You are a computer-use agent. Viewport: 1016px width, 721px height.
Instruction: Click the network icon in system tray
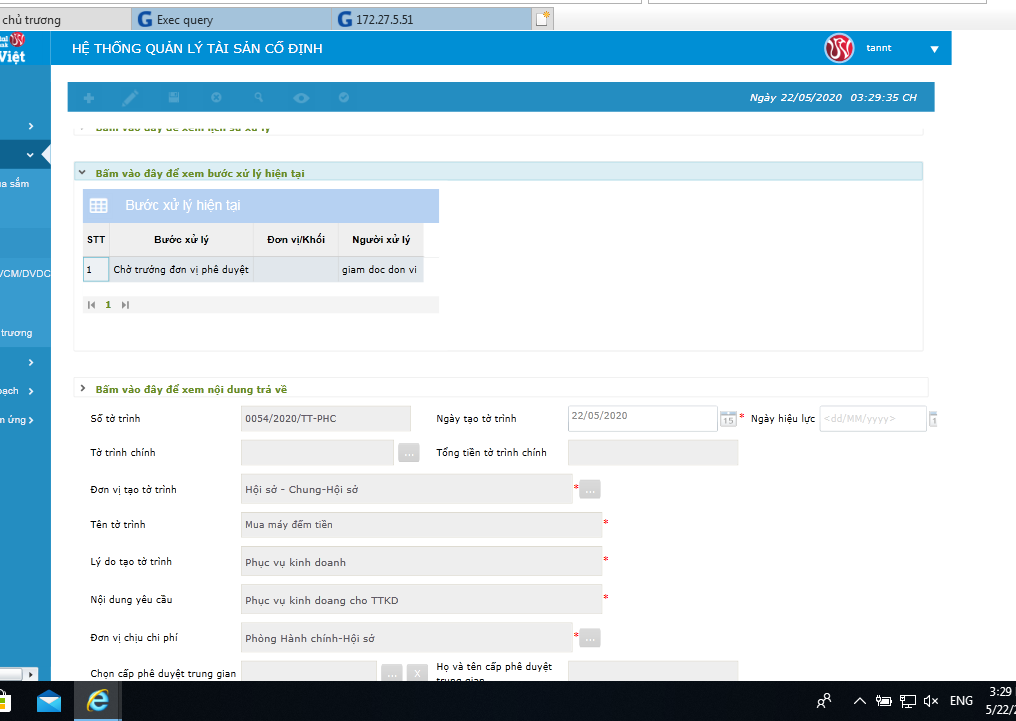908,701
